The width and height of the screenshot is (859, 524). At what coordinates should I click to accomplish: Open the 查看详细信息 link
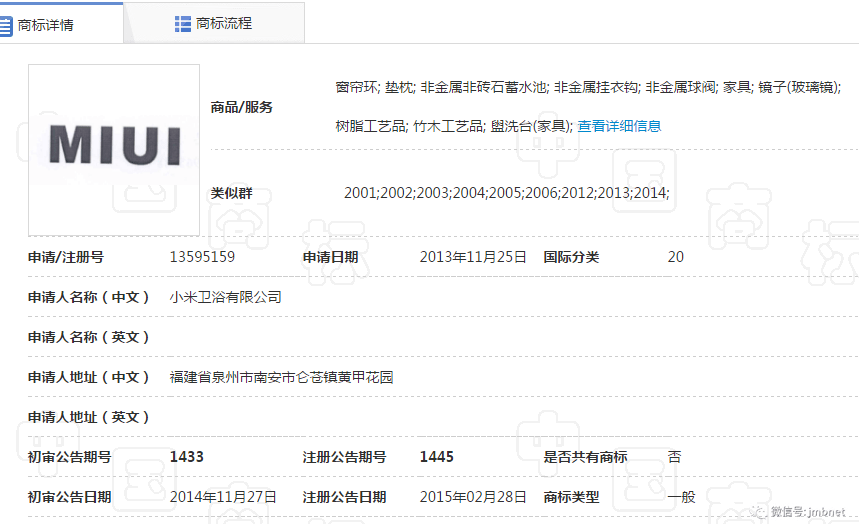(x=619, y=126)
